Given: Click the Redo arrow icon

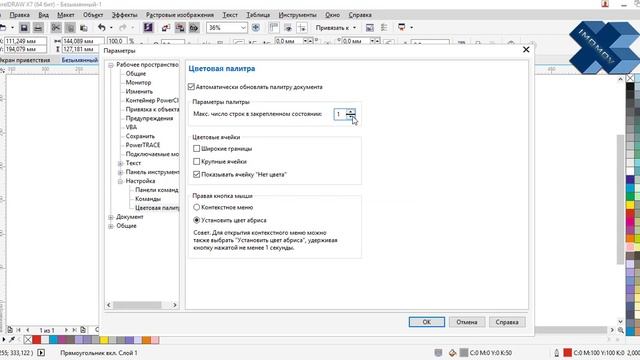Looking at the screenshot, I should point(122,28).
